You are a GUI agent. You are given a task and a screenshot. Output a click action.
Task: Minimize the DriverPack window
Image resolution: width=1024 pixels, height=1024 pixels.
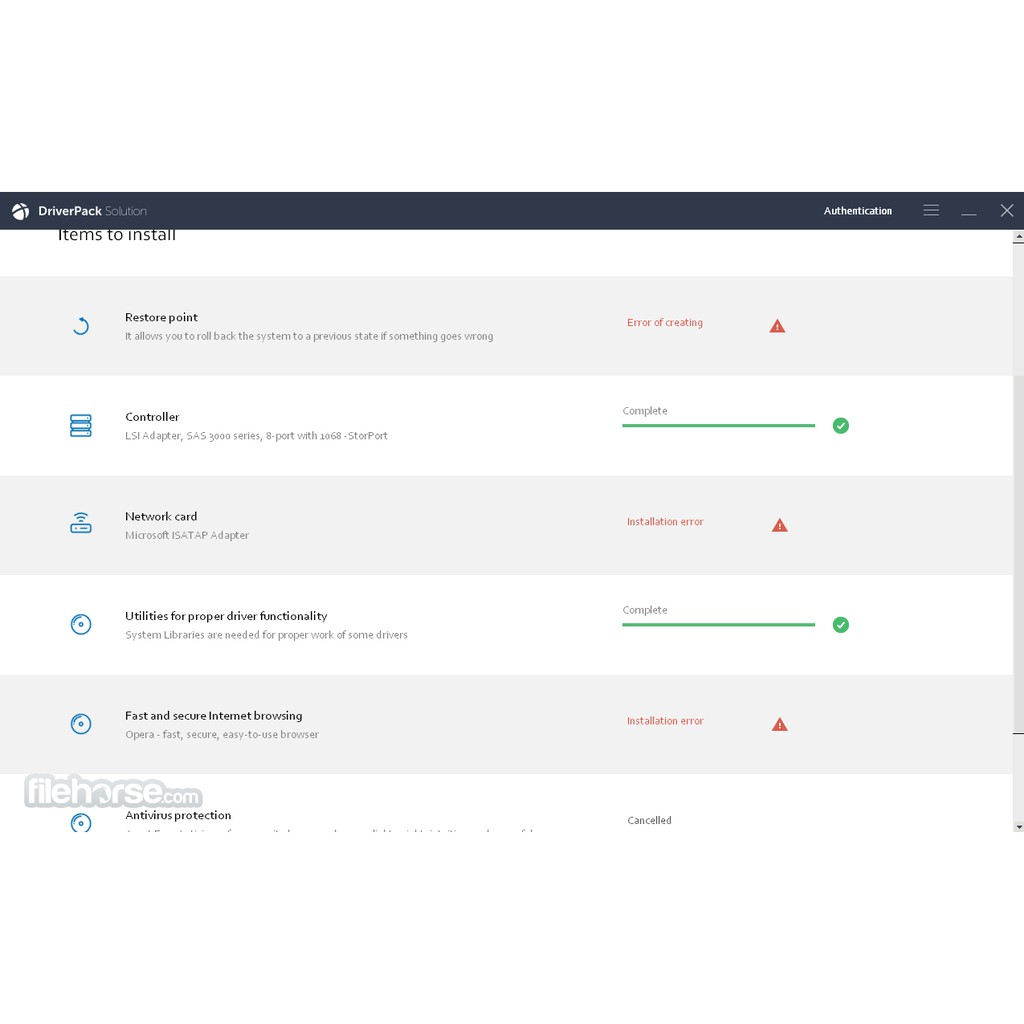tap(968, 211)
